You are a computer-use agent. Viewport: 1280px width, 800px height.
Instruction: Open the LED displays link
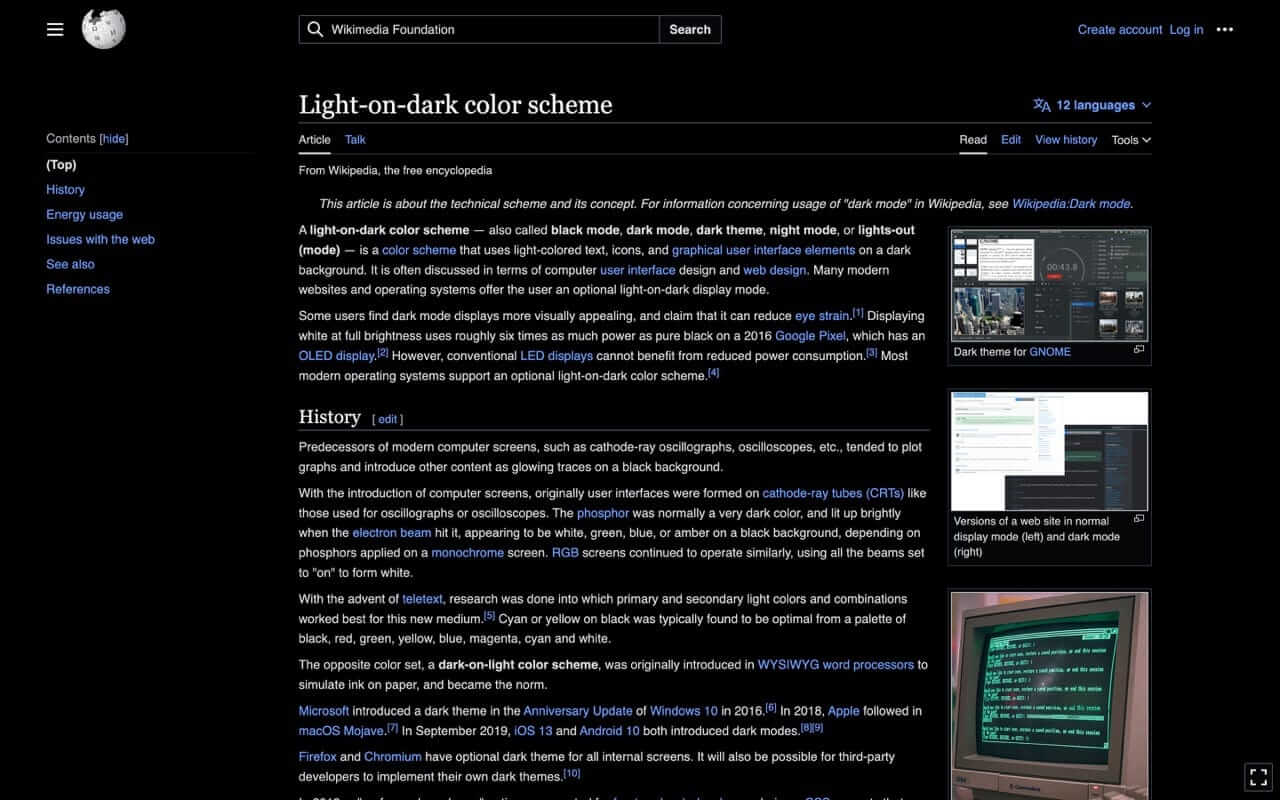click(x=556, y=356)
